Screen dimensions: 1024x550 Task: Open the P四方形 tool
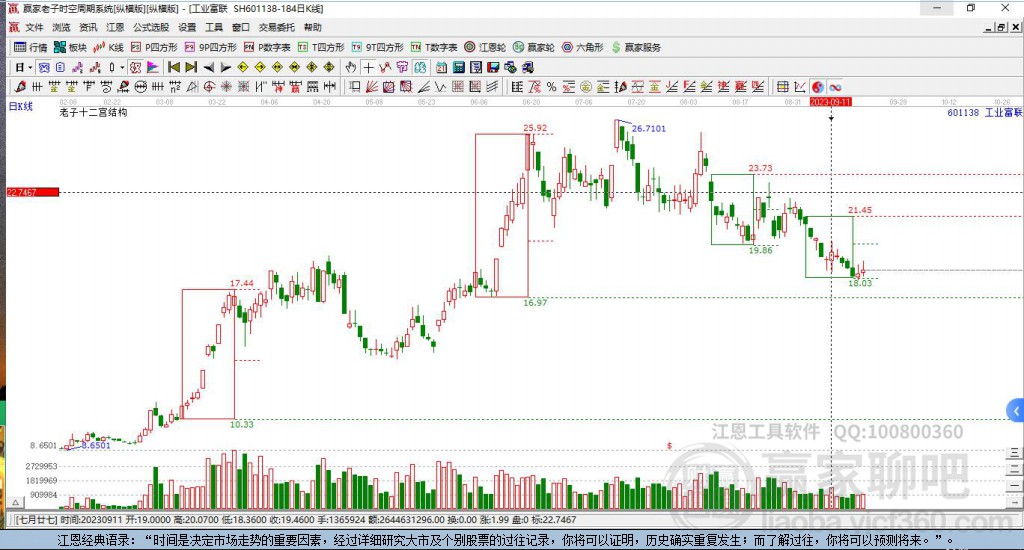(x=154, y=47)
